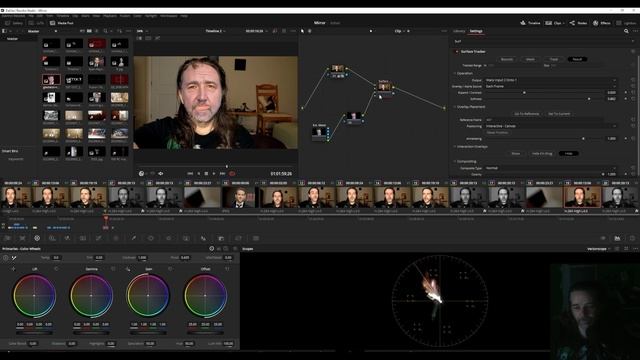
Task: Disable the Surface Tracker effect
Action: [x=457, y=52]
